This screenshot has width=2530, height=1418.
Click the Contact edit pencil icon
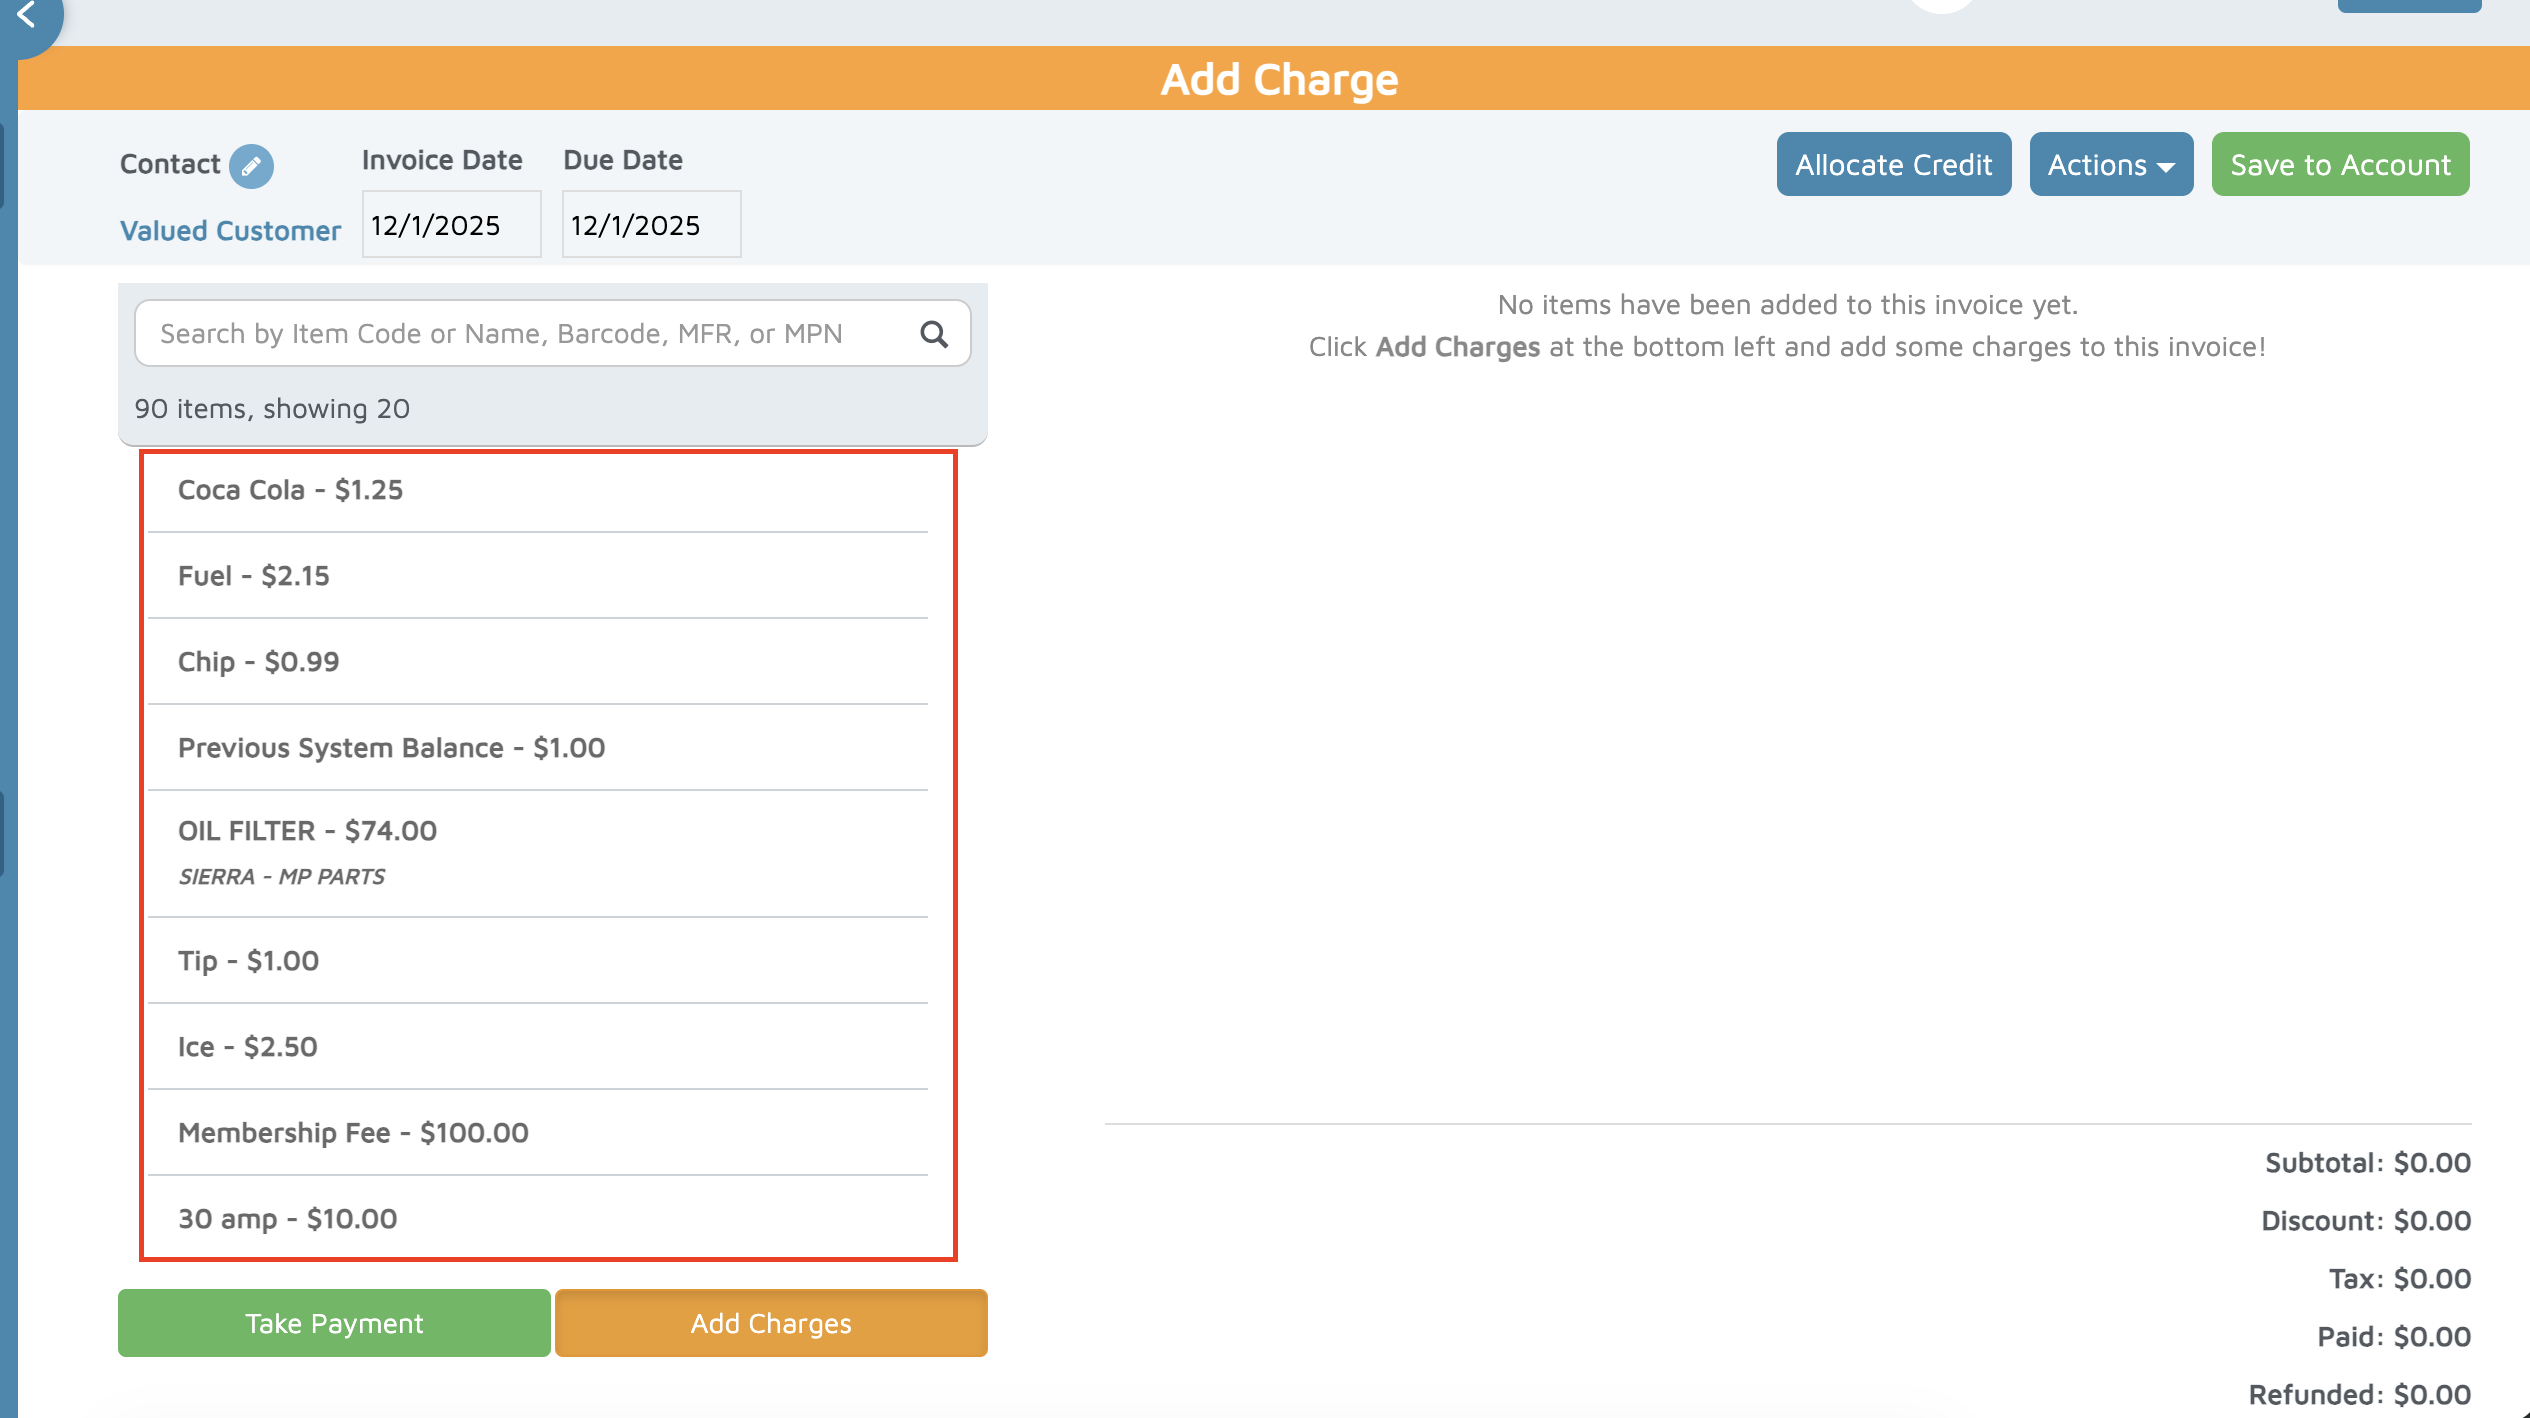(251, 166)
